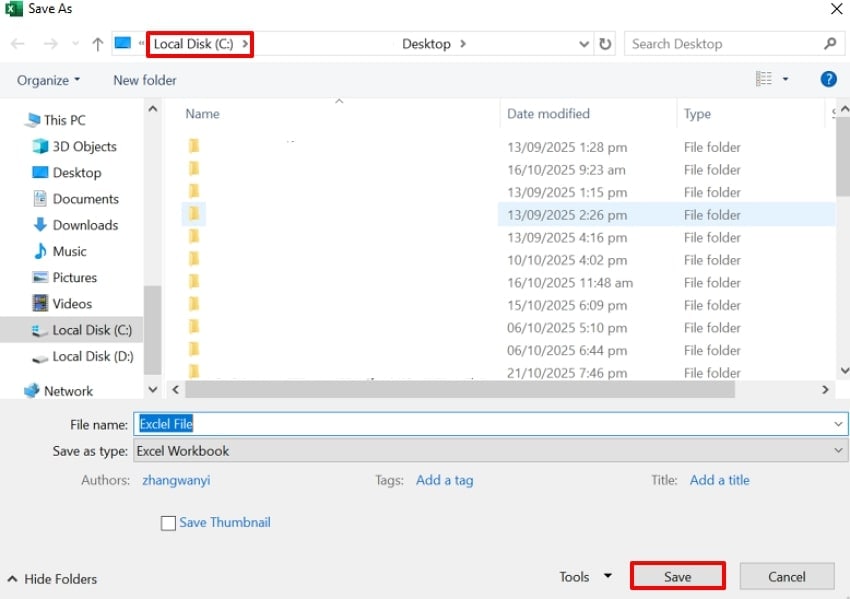
Task: Select folder modified 16/10/2025 11:48 am
Action: tap(508, 282)
